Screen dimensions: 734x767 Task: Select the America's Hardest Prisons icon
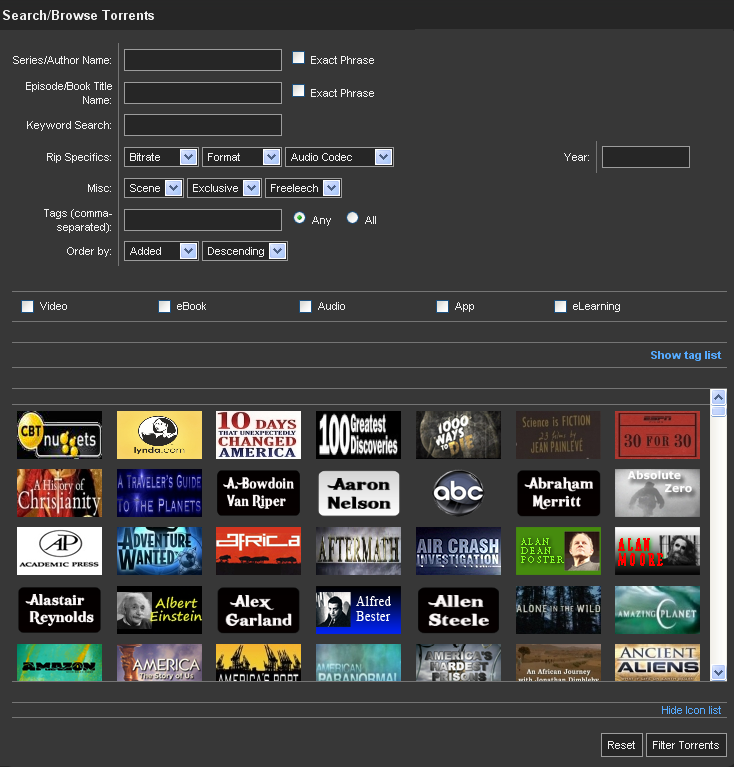pyautogui.click(x=458, y=662)
